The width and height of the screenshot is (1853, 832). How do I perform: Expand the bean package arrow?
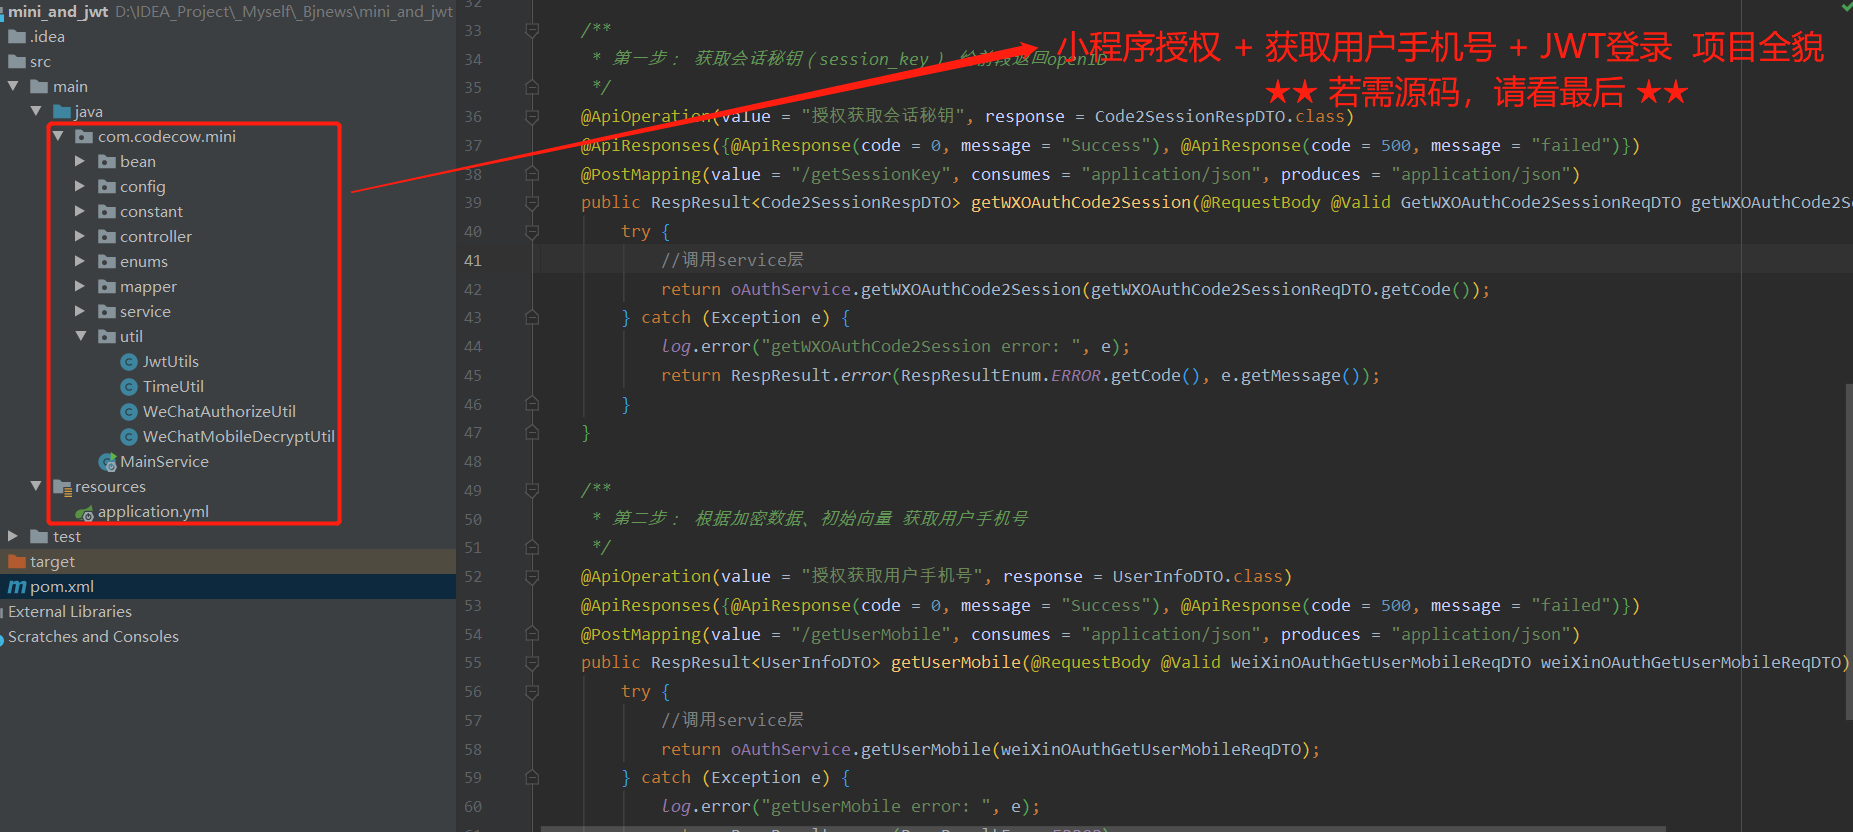[x=80, y=161]
